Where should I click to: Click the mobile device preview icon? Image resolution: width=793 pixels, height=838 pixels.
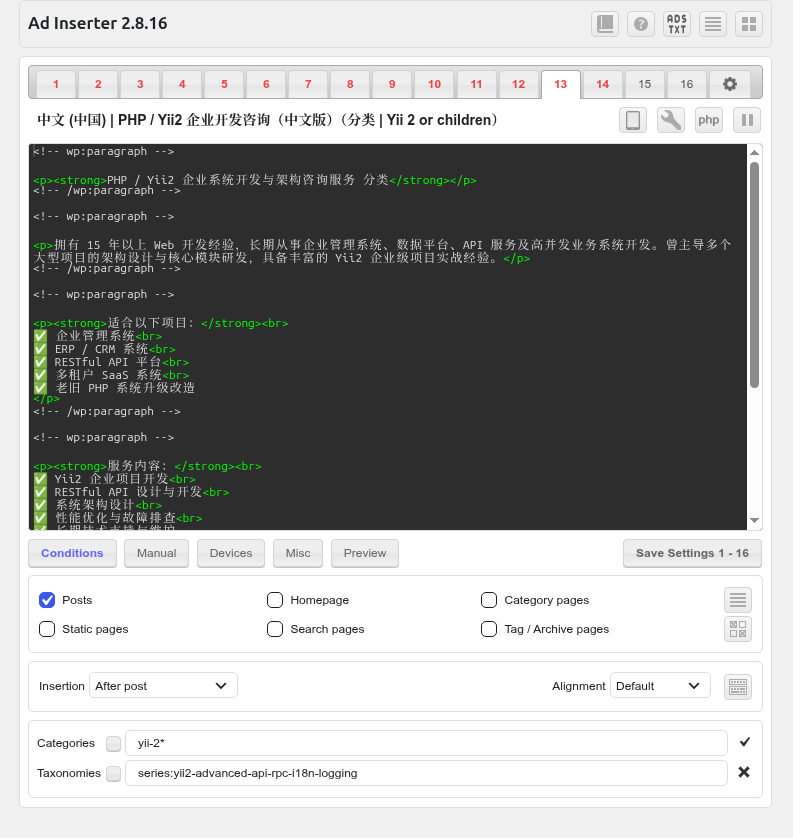pyautogui.click(x=633, y=120)
